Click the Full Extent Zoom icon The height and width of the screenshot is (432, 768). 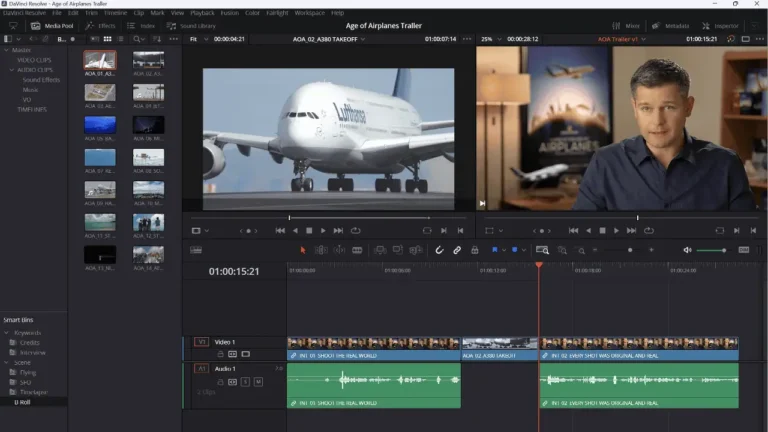(542, 250)
